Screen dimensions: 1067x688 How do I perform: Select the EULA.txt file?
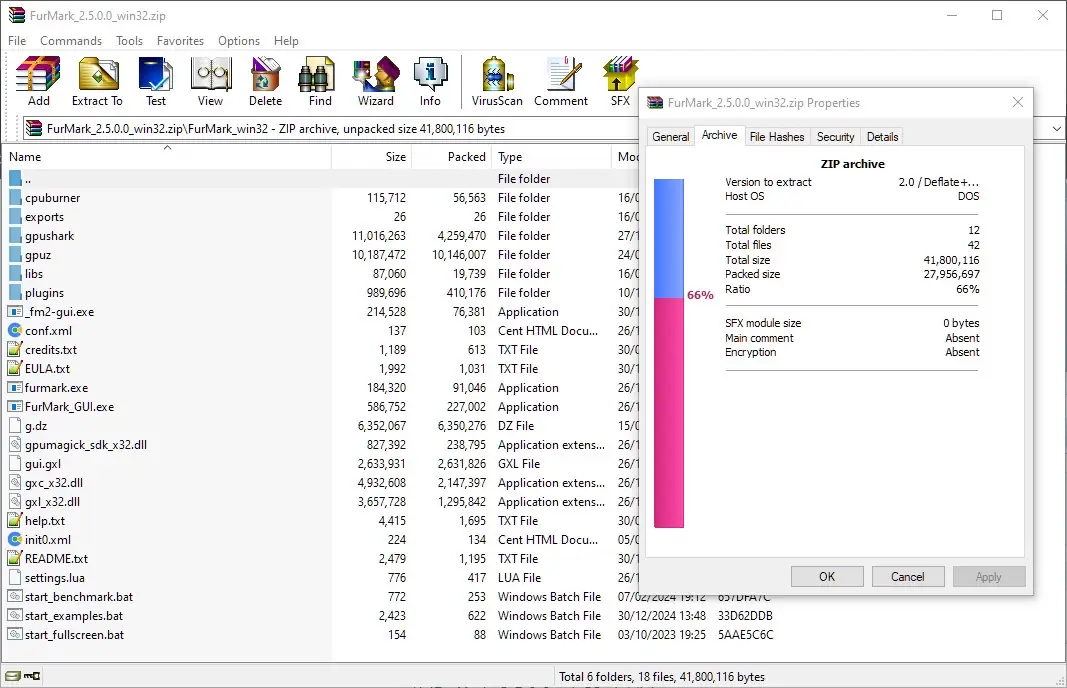321,369
